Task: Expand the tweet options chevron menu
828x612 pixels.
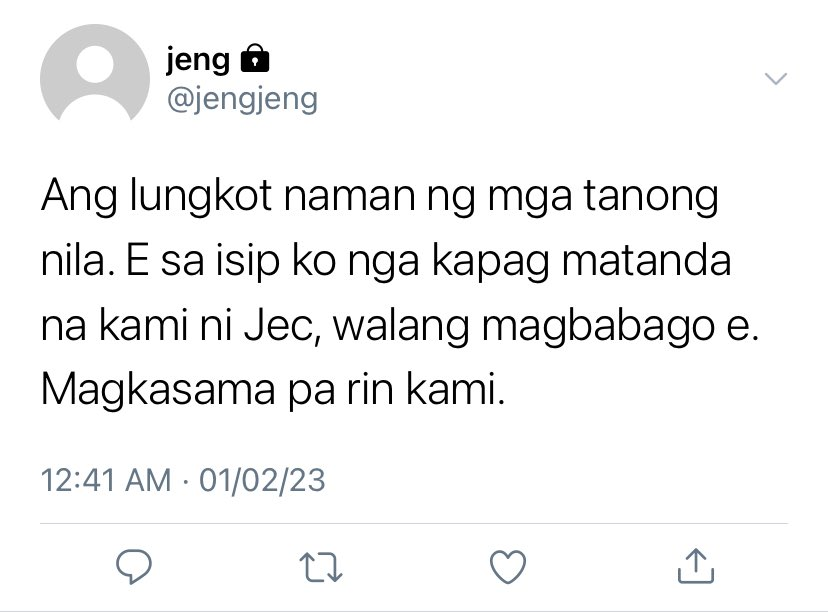Action: [776, 79]
